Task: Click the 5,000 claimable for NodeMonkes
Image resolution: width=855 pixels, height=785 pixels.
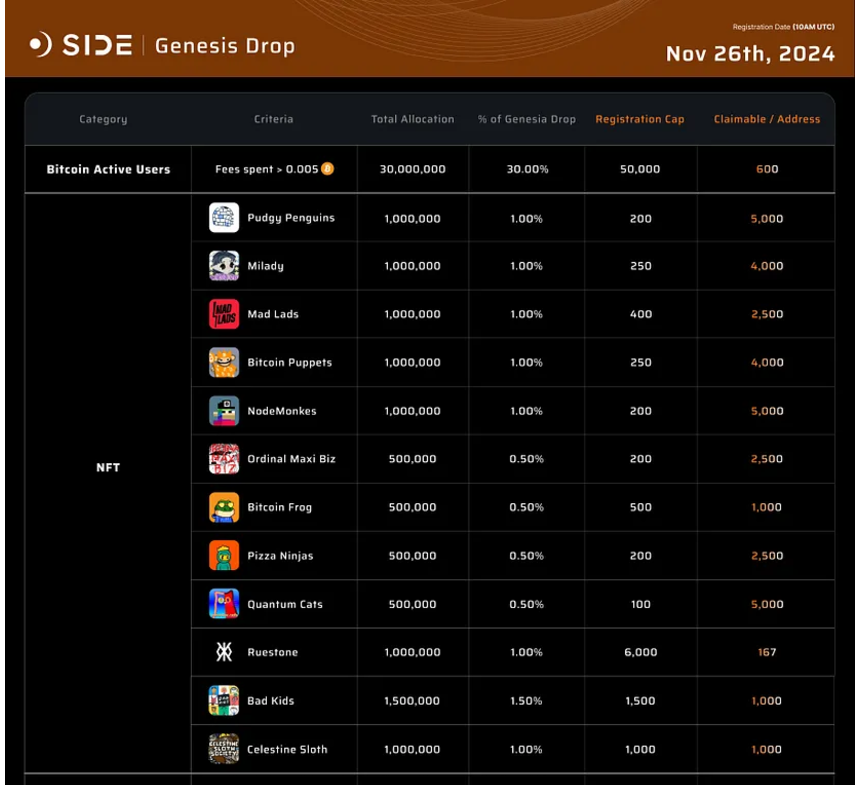Action: coord(767,411)
